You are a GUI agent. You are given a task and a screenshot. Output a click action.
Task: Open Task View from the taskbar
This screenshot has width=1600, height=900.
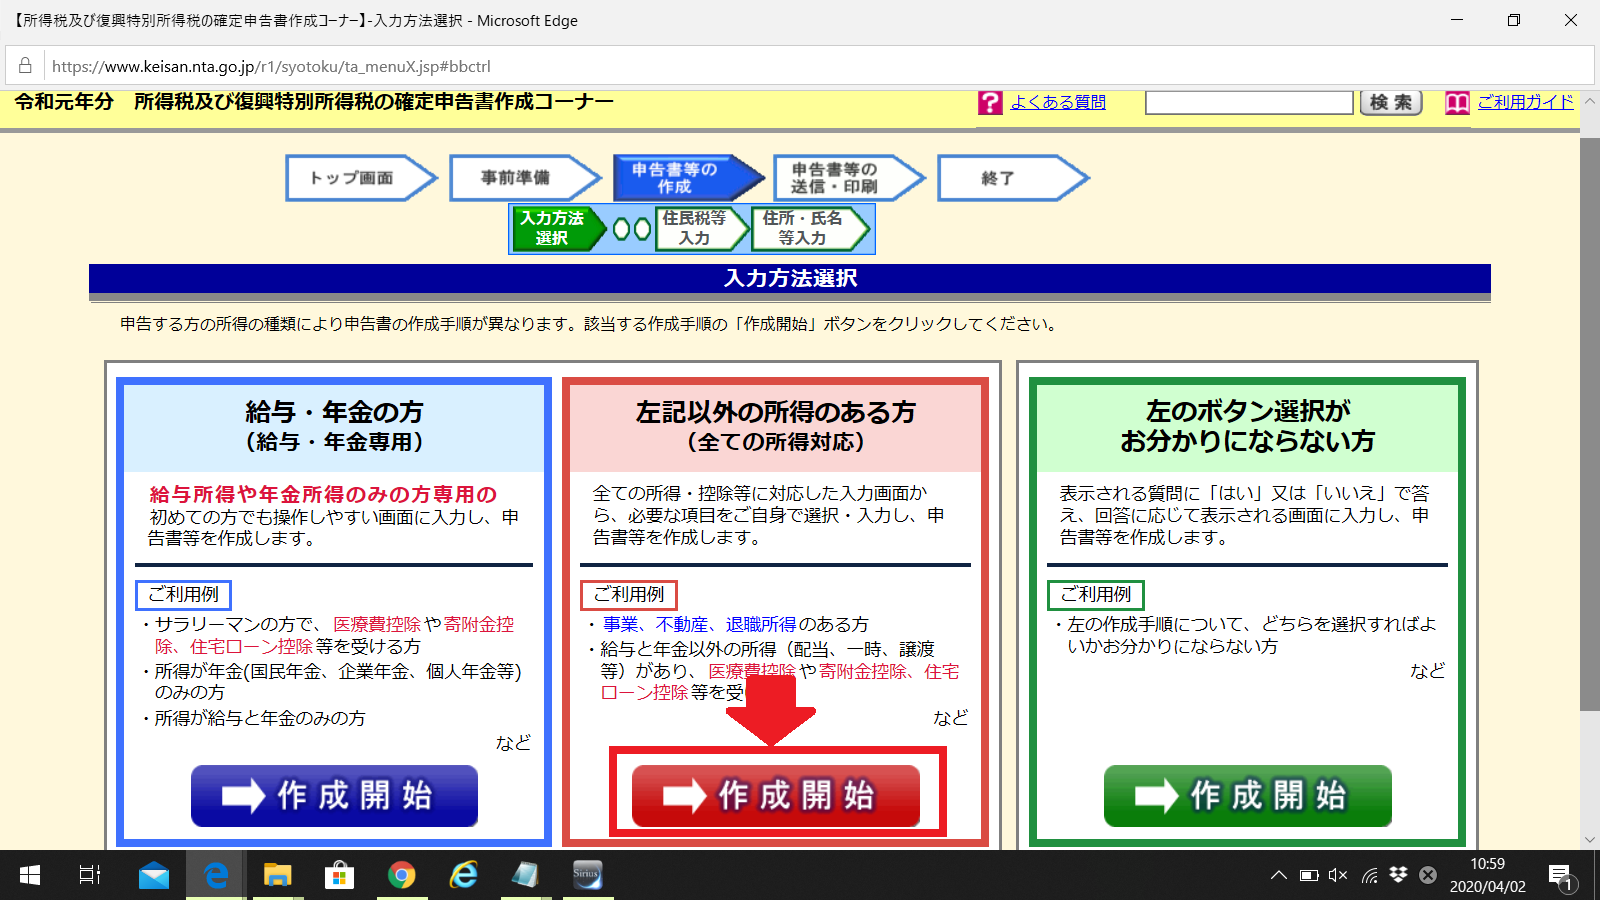click(90, 875)
